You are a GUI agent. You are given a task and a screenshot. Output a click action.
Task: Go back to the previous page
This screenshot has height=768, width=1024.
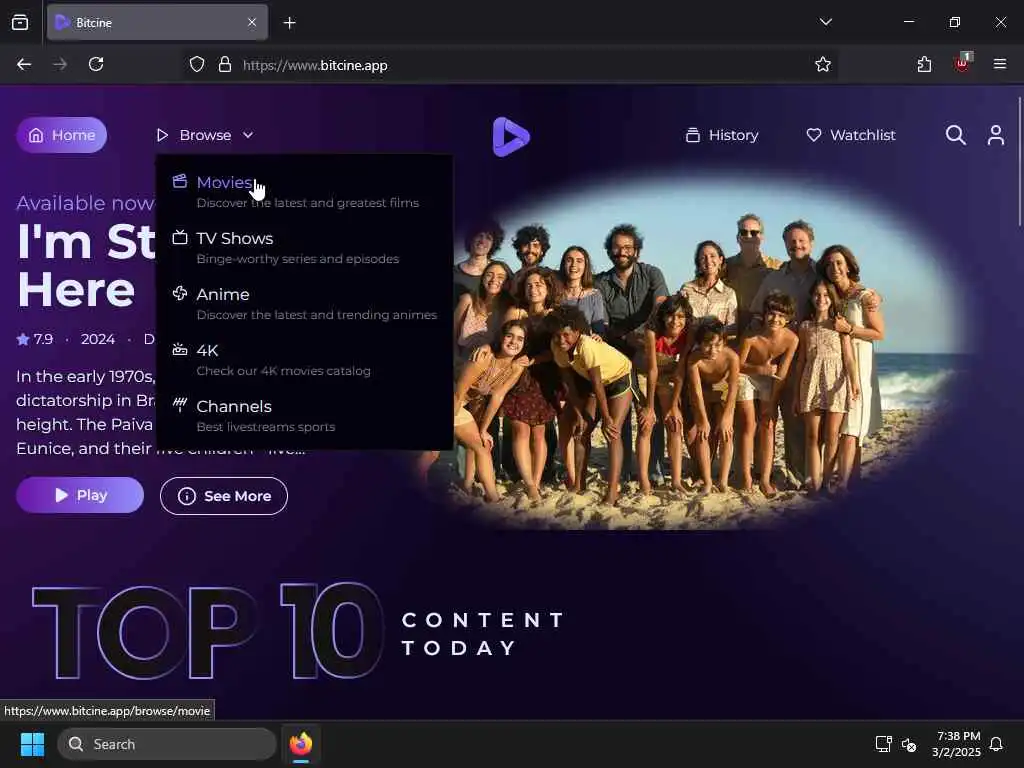click(24, 64)
